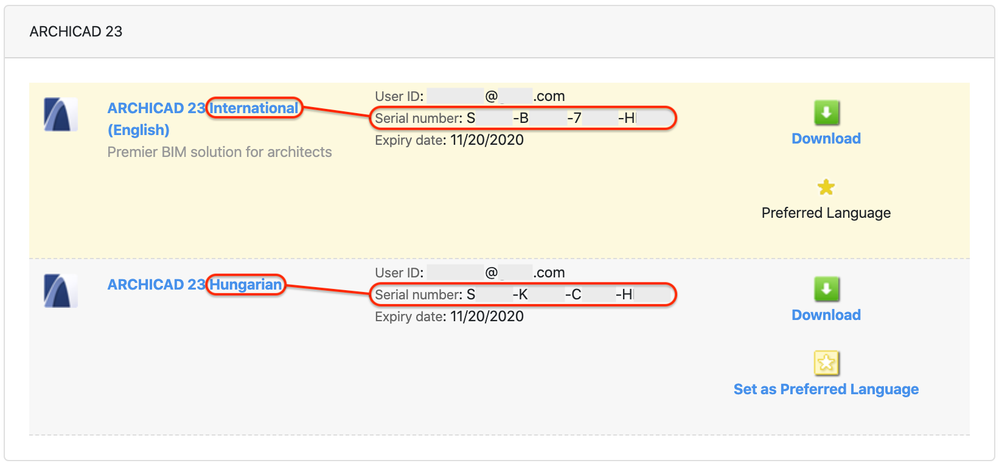Click expiry date 11/20/2020 in Hungarian row
The image size is (999, 466).
click(x=487, y=316)
